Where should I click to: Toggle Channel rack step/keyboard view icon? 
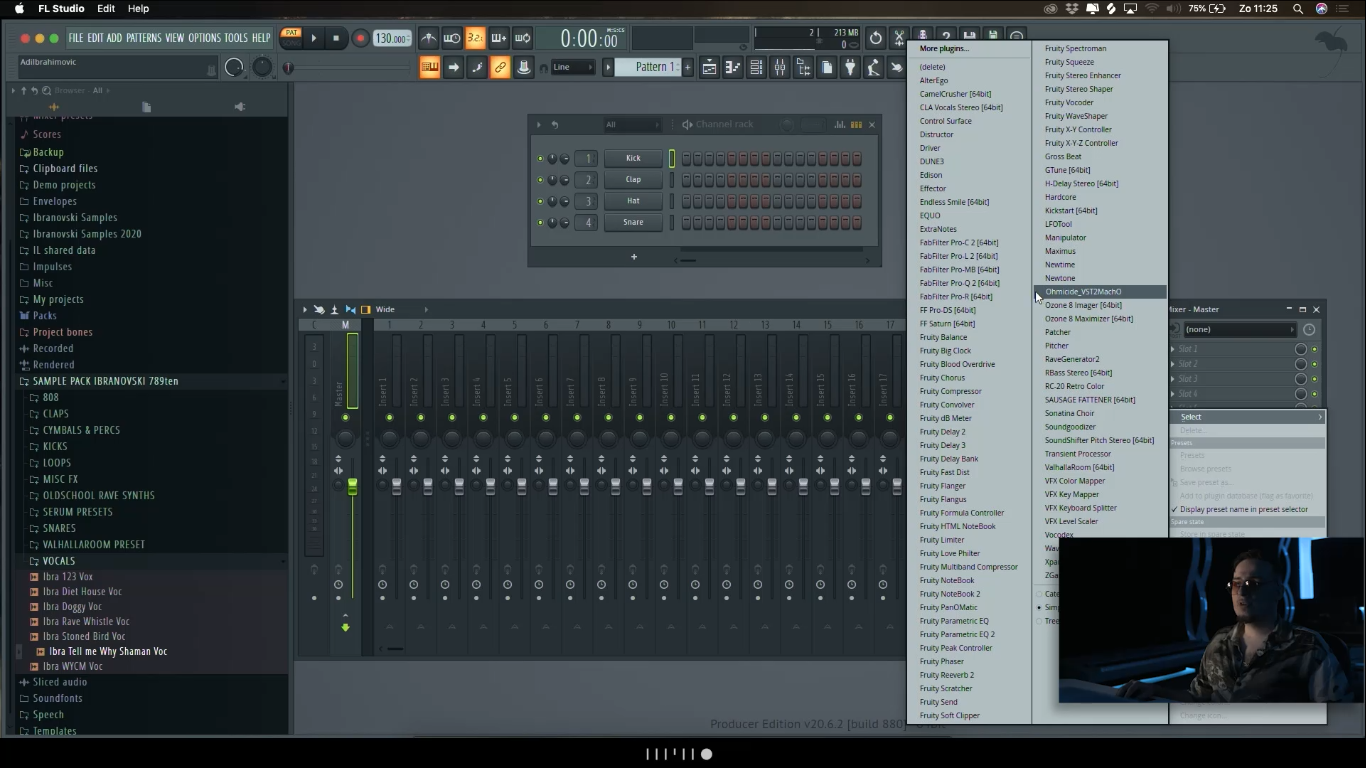tap(856, 125)
